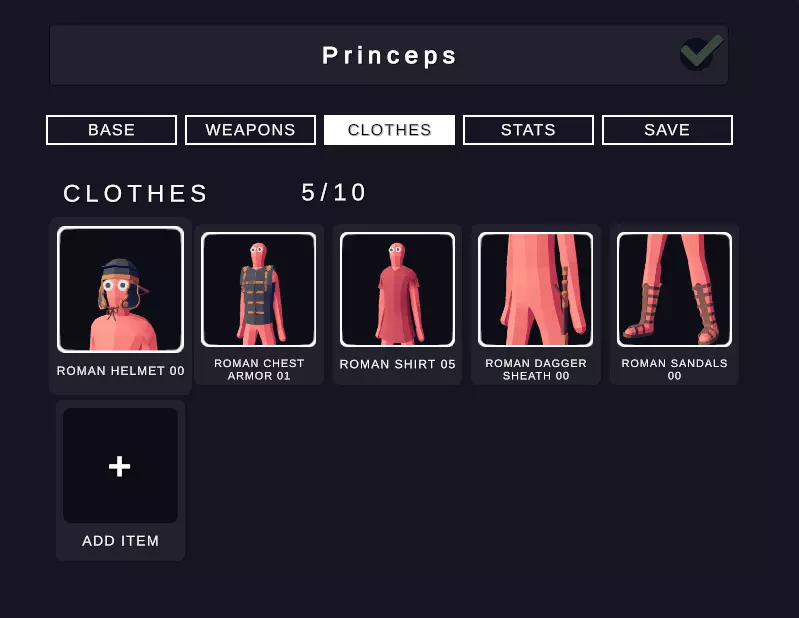Choose the Roman Shirt 05 image
This screenshot has height=618, width=799.
pyautogui.click(x=397, y=289)
